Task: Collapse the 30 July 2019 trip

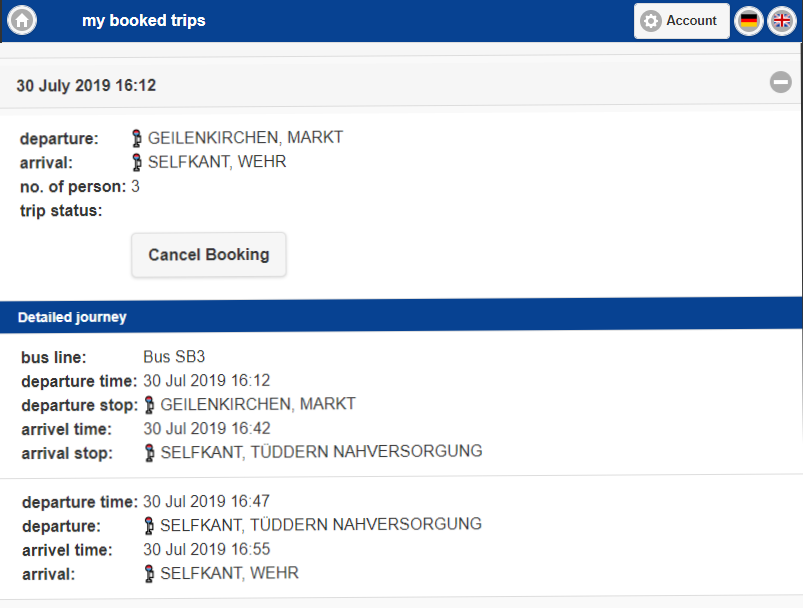Action: (780, 82)
